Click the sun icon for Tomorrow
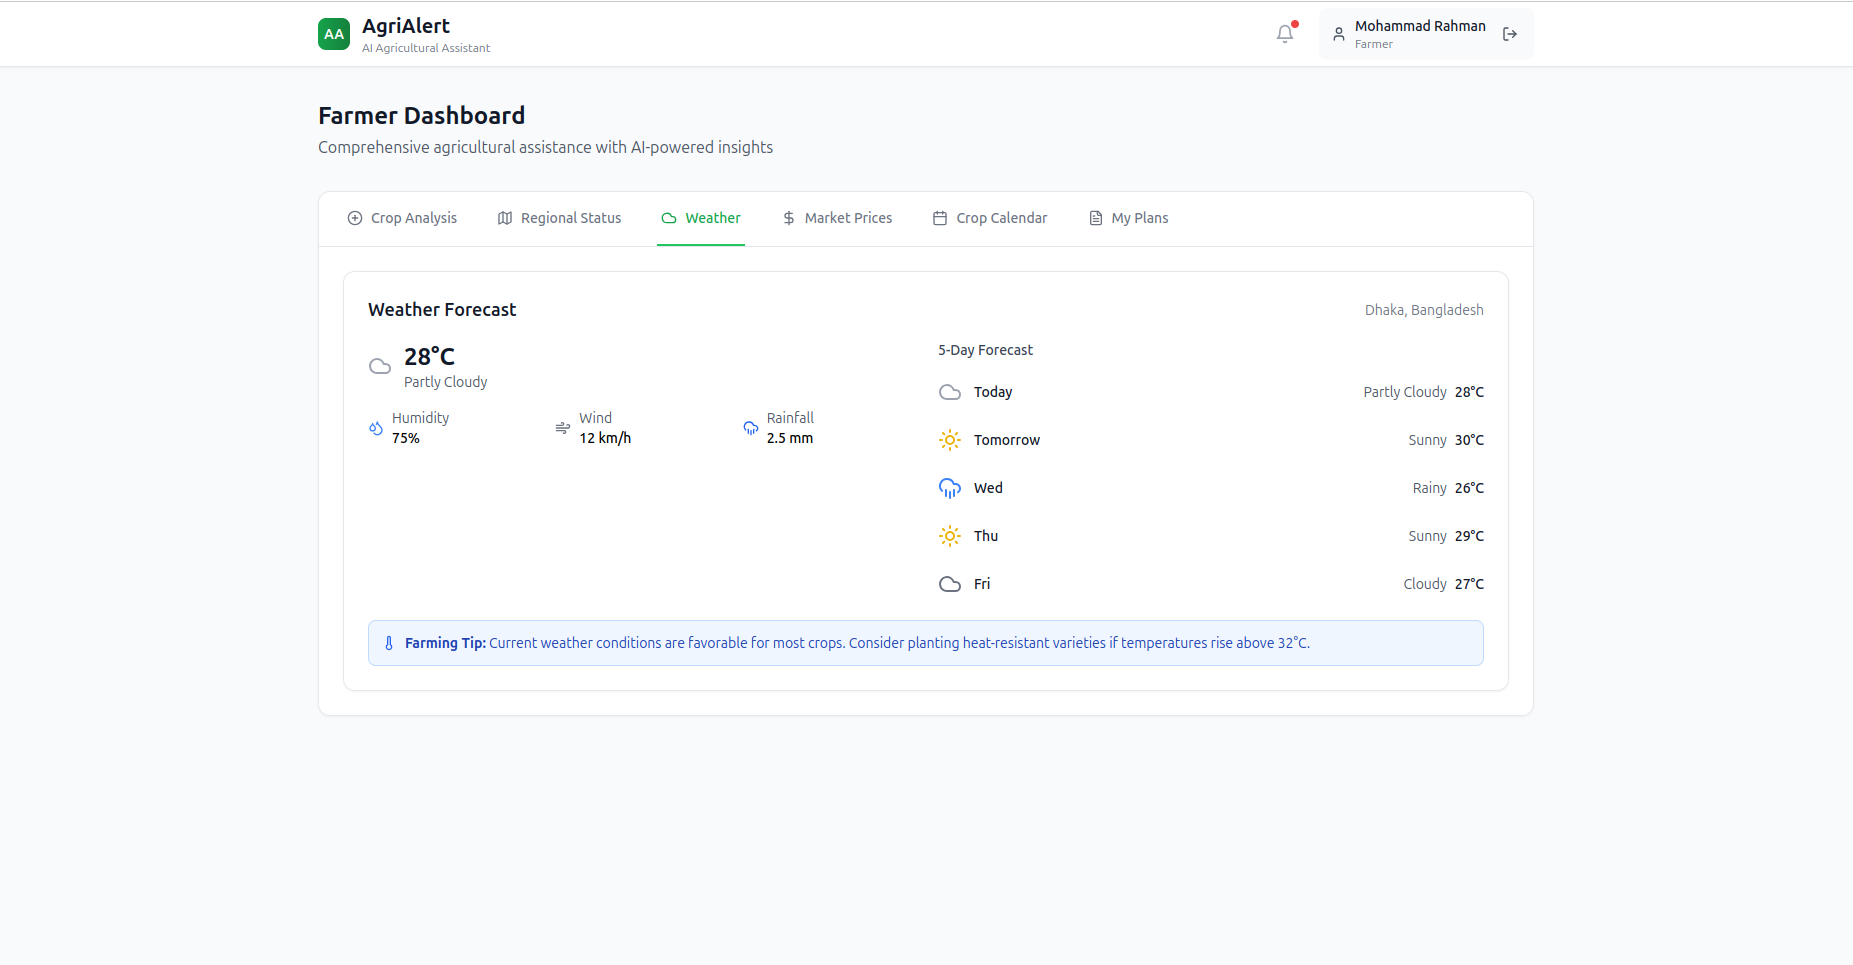This screenshot has height=965, width=1853. [x=950, y=440]
